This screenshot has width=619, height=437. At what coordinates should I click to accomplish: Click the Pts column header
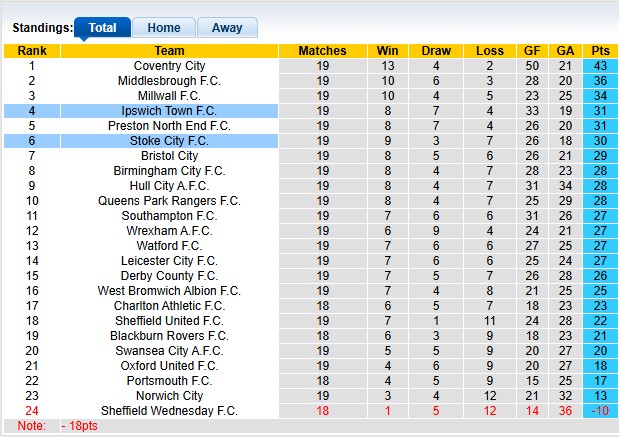600,51
